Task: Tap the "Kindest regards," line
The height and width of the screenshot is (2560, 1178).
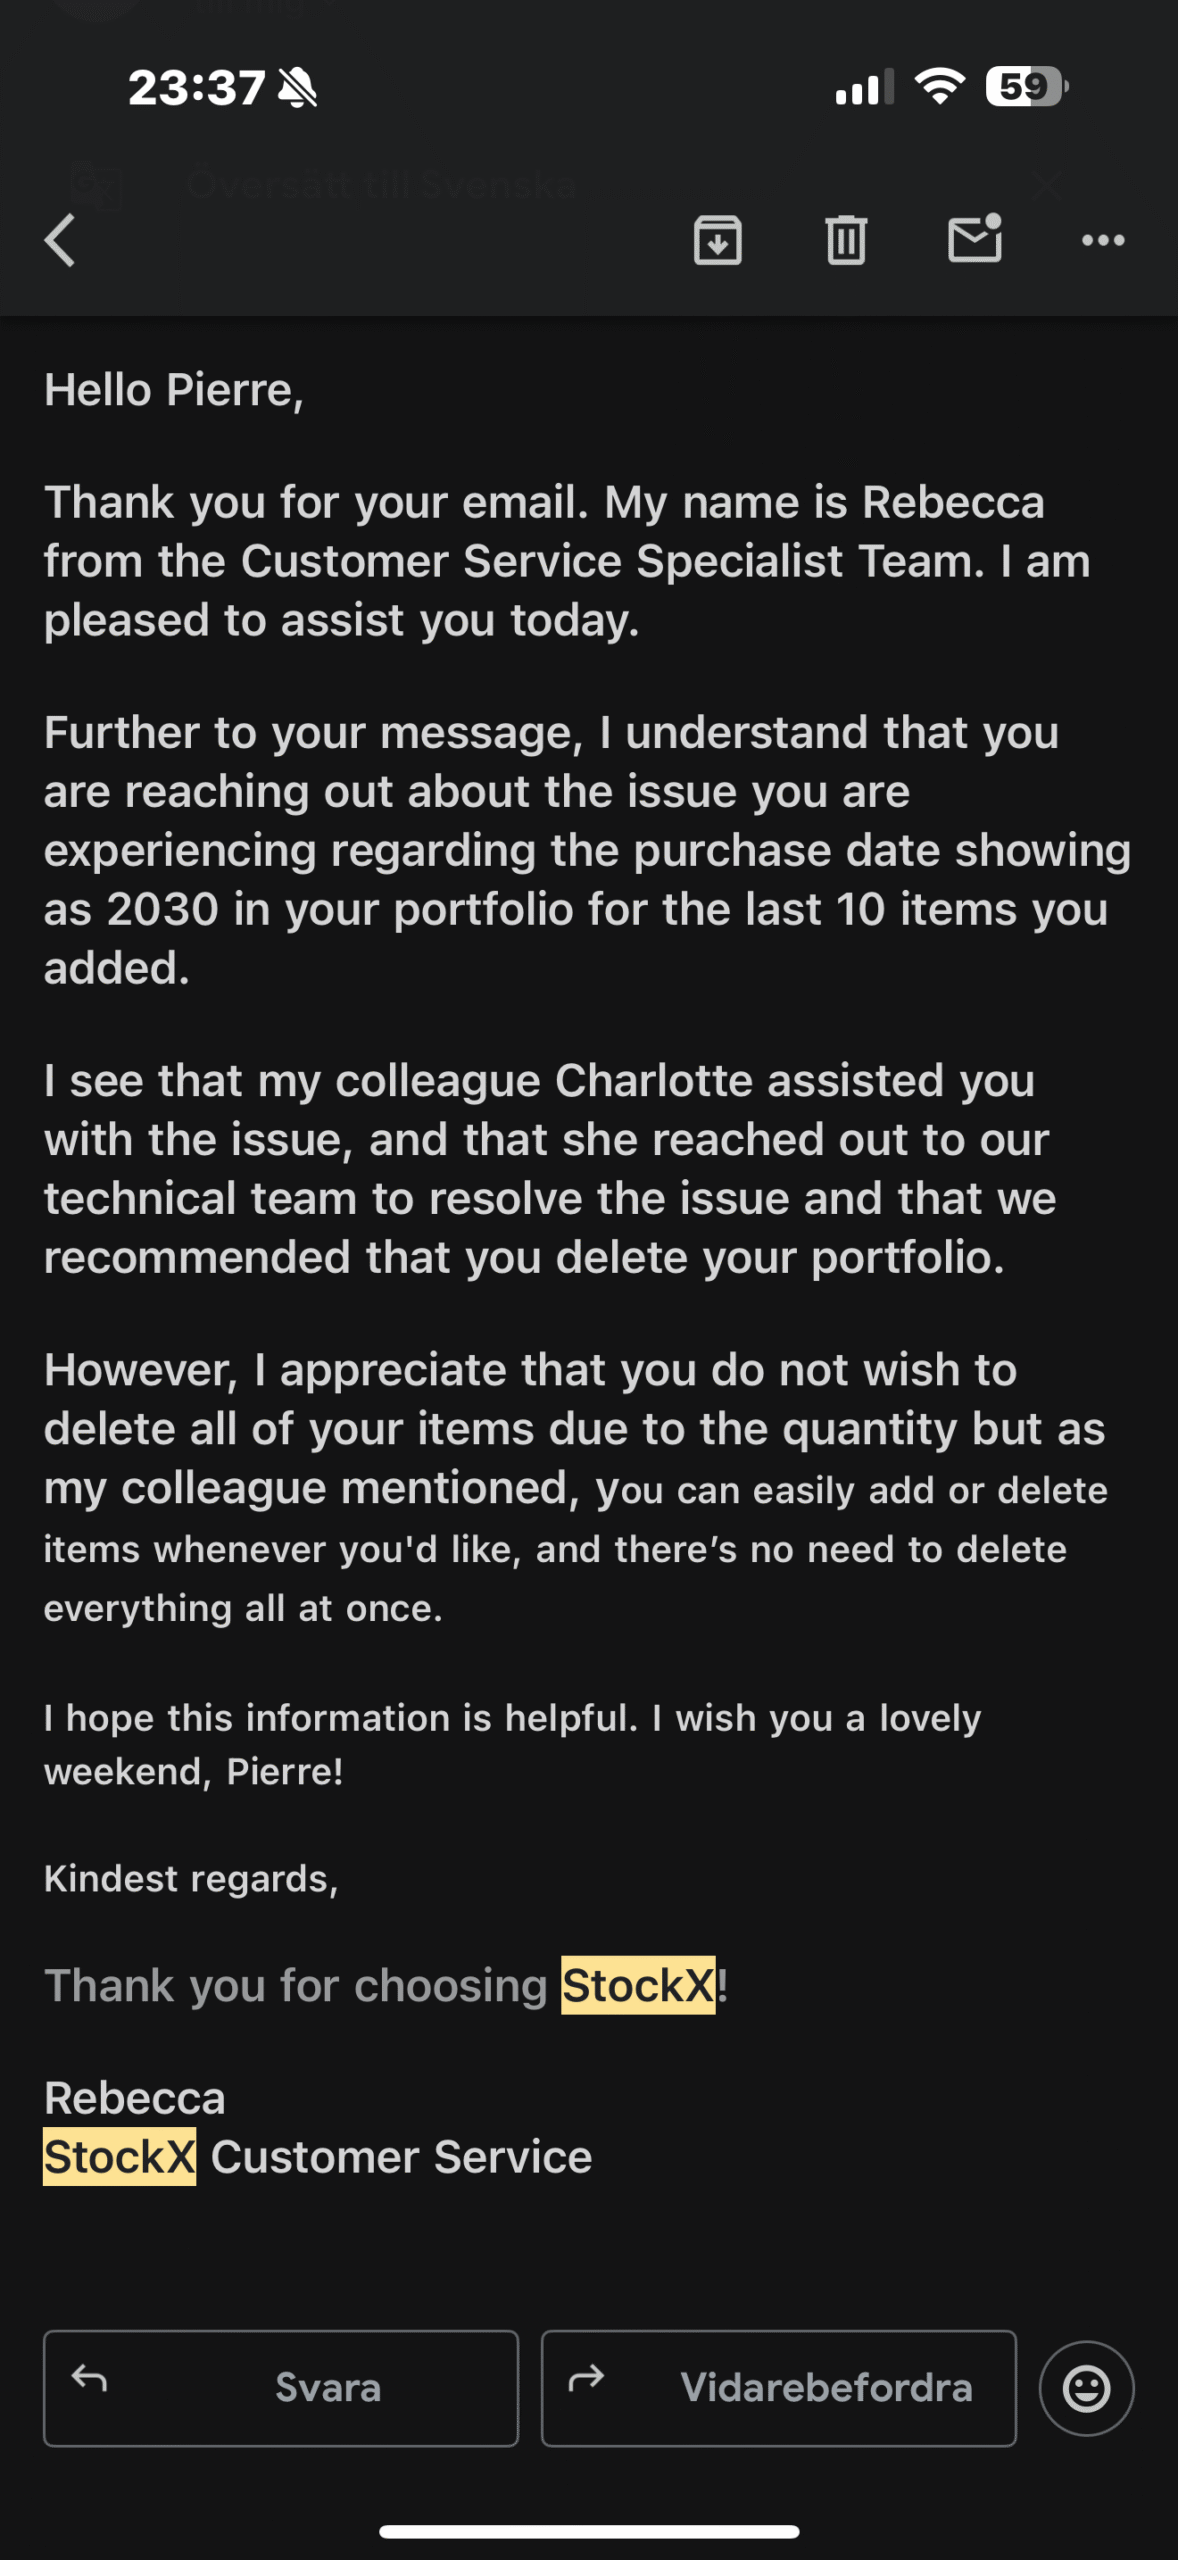Action: [x=191, y=1878]
